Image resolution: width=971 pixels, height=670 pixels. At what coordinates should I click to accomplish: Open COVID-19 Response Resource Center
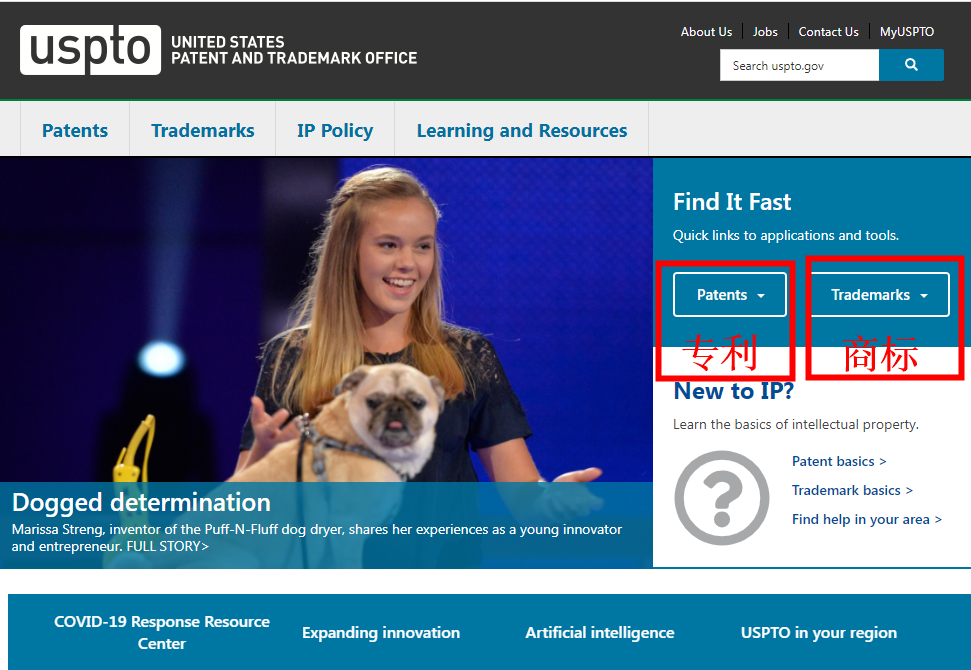162,632
